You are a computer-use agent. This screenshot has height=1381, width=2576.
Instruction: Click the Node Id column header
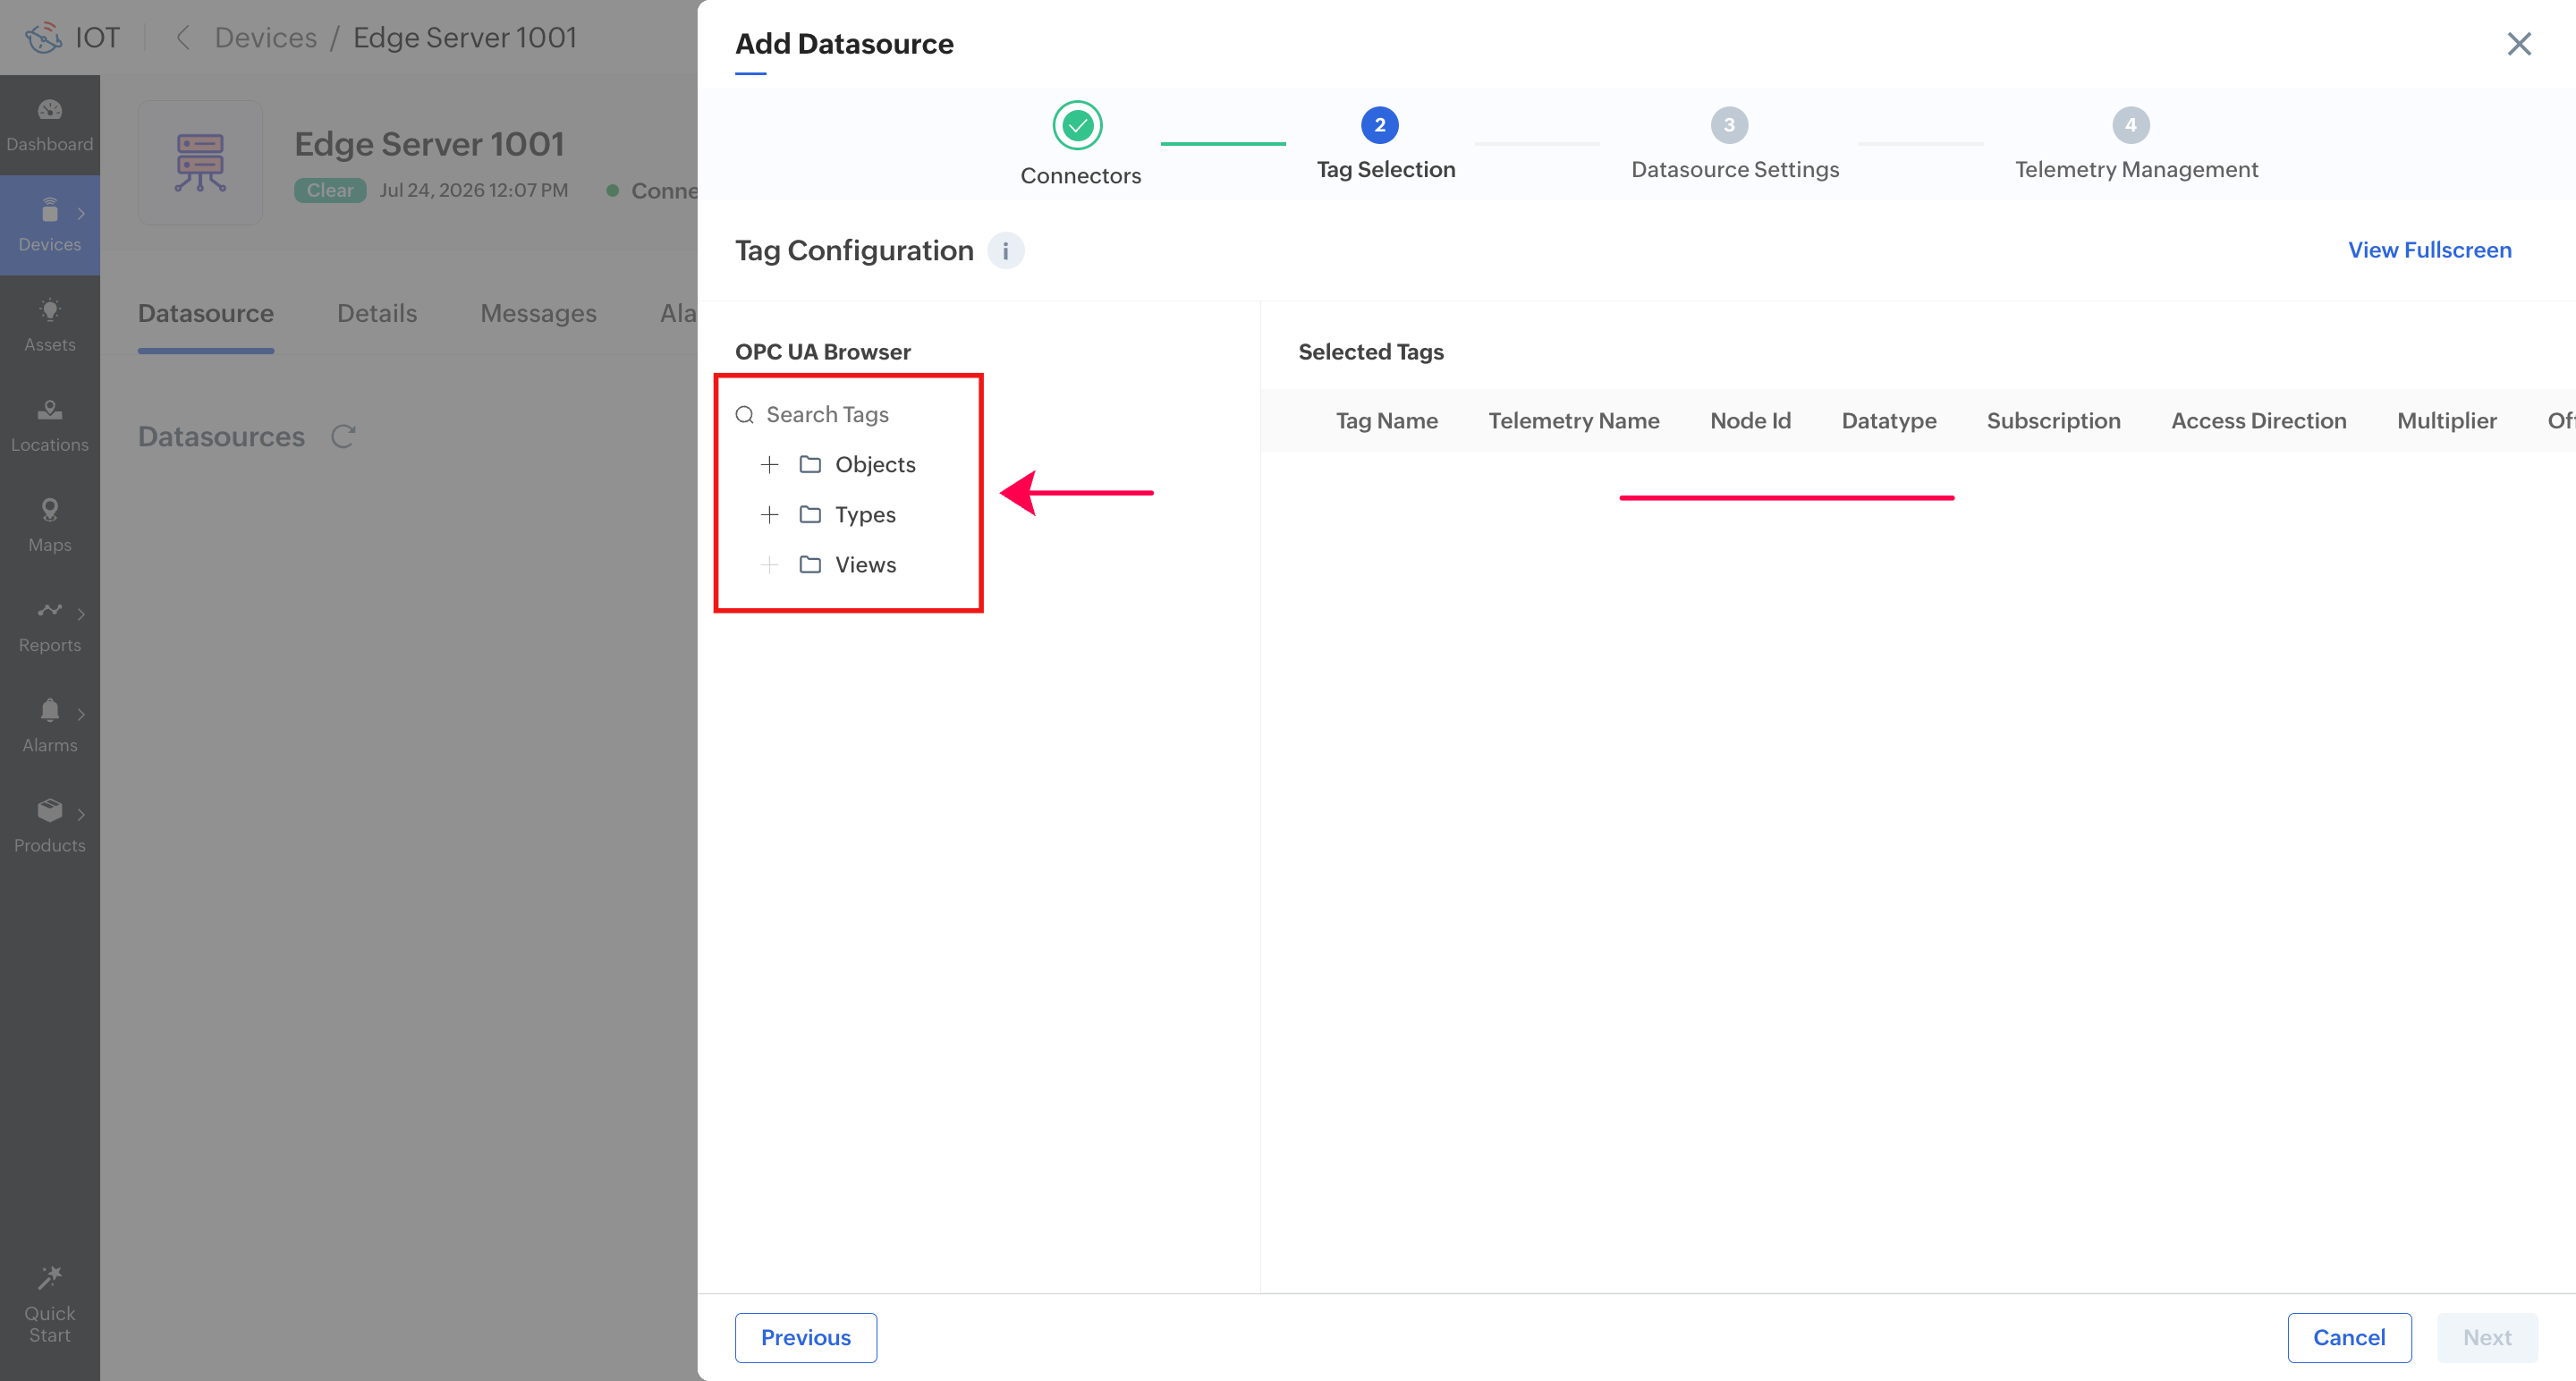click(1750, 421)
